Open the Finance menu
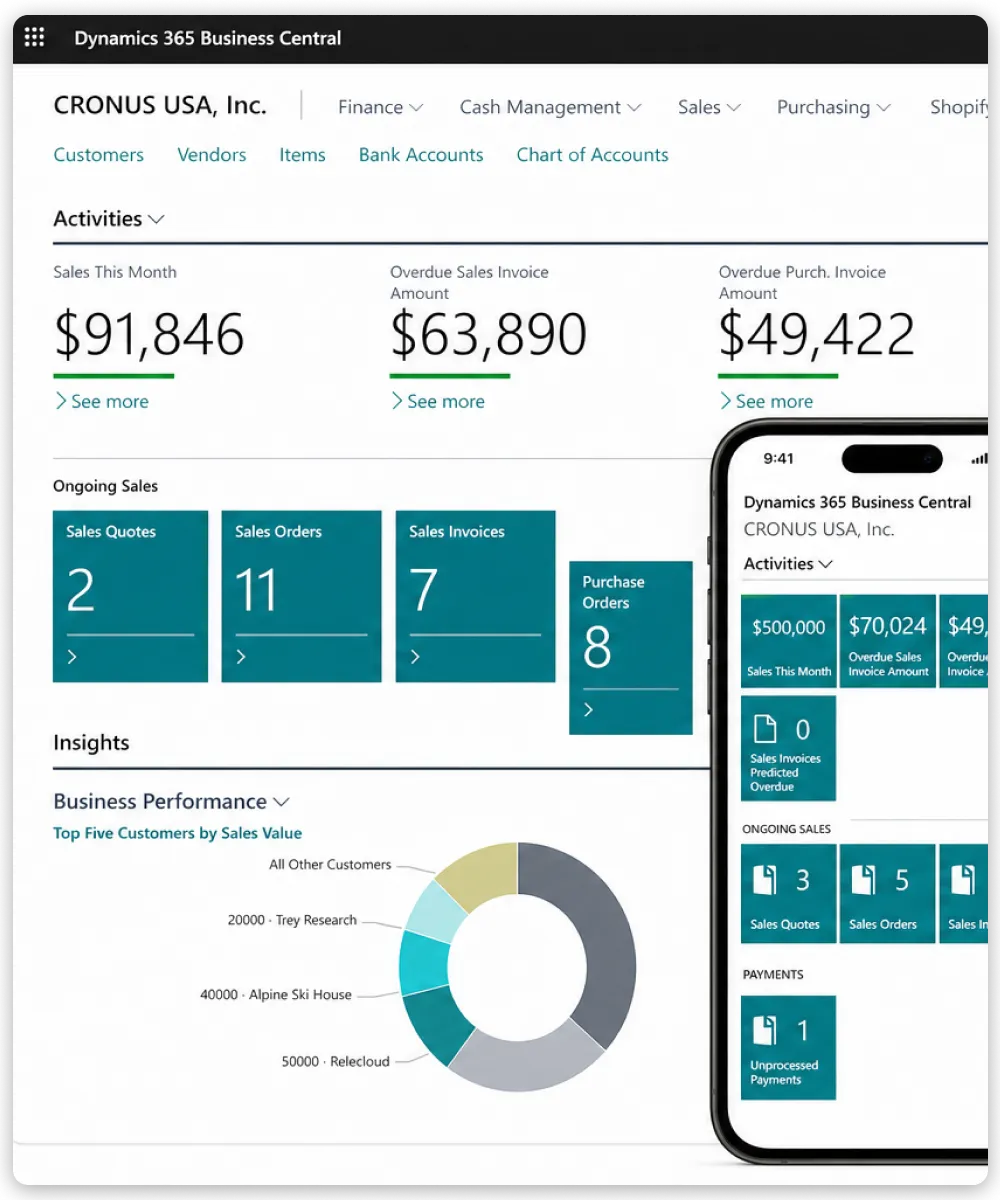 (x=380, y=107)
